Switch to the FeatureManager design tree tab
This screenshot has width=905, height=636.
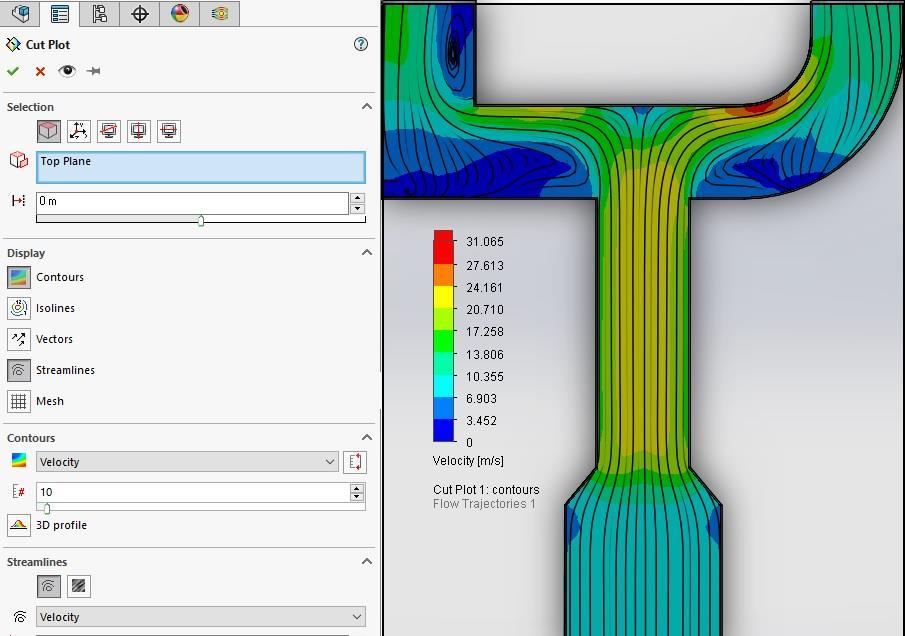pos(20,13)
